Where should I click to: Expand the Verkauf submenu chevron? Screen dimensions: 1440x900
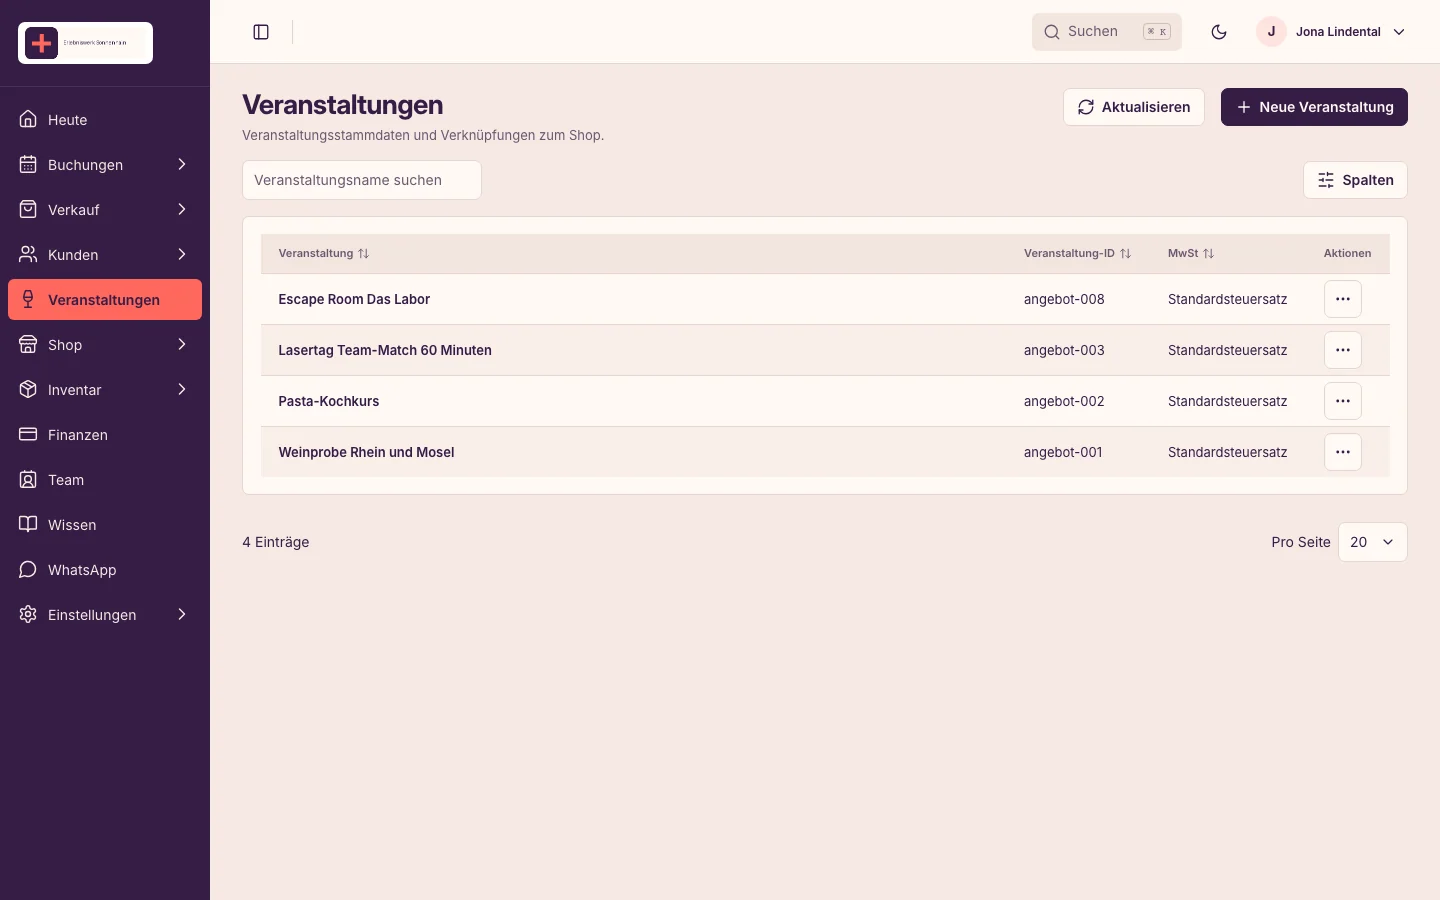182,210
